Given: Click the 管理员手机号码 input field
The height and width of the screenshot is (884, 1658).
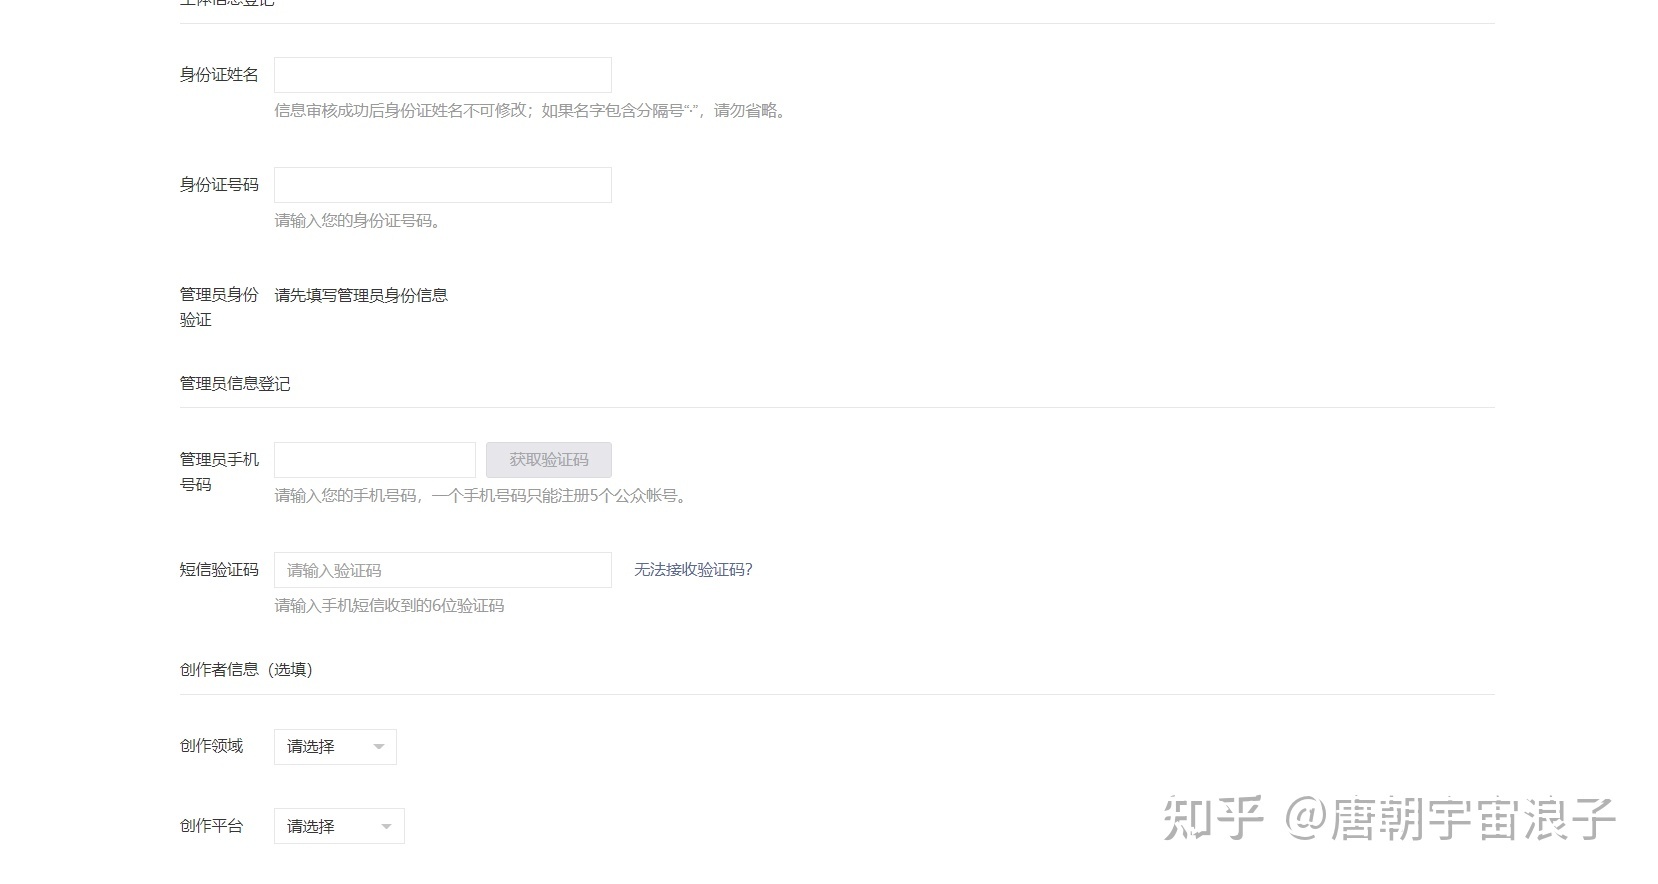Looking at the screenshot, I should pyautogui.click(x=375, y=460).
